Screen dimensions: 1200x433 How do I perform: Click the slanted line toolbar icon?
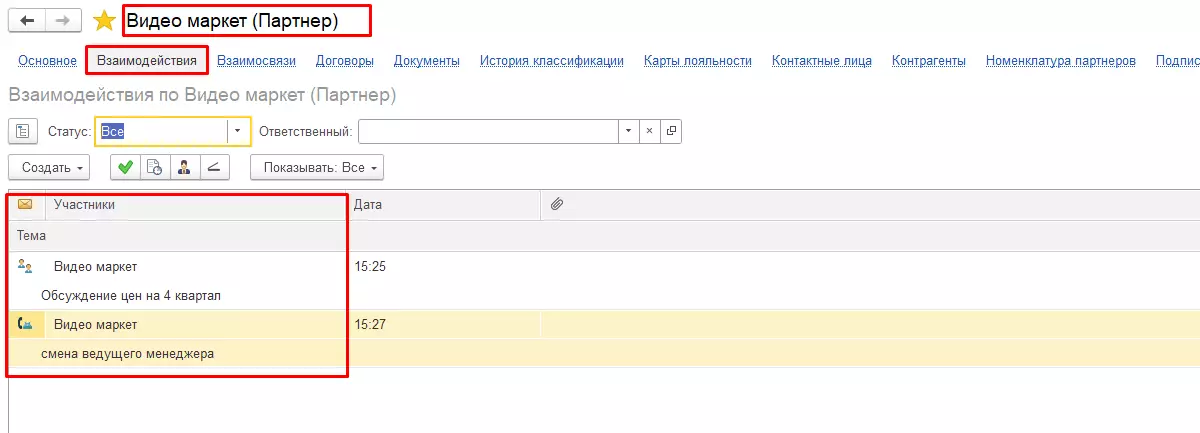[x=214, y=168]
